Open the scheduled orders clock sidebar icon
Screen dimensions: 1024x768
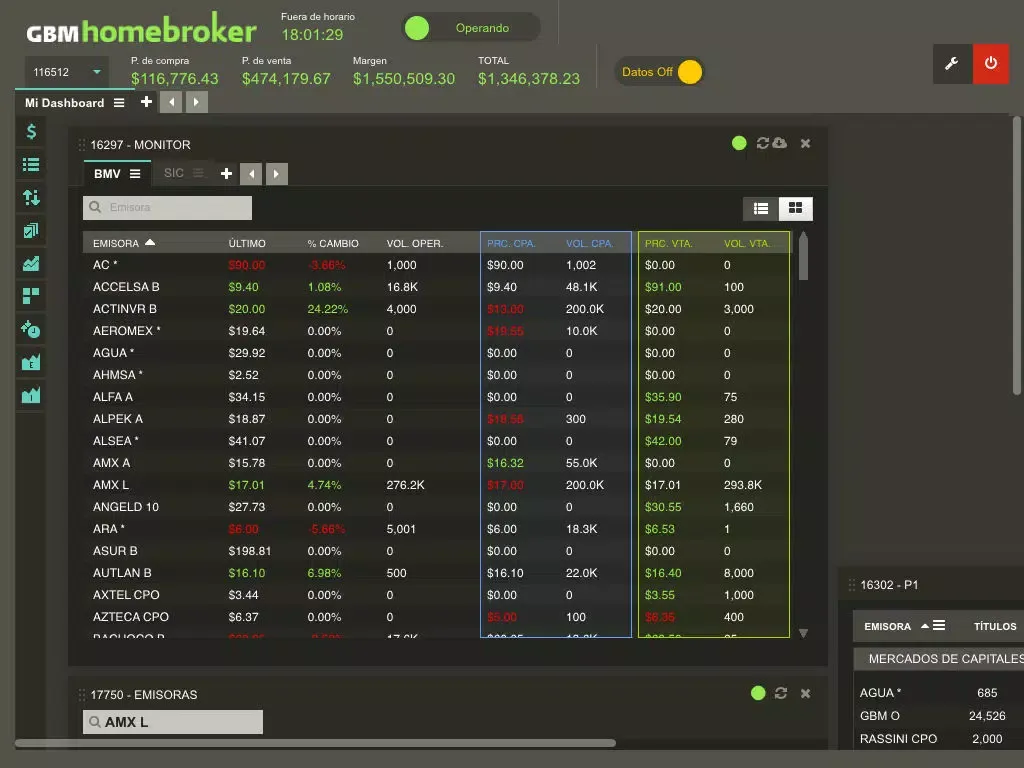31,329
